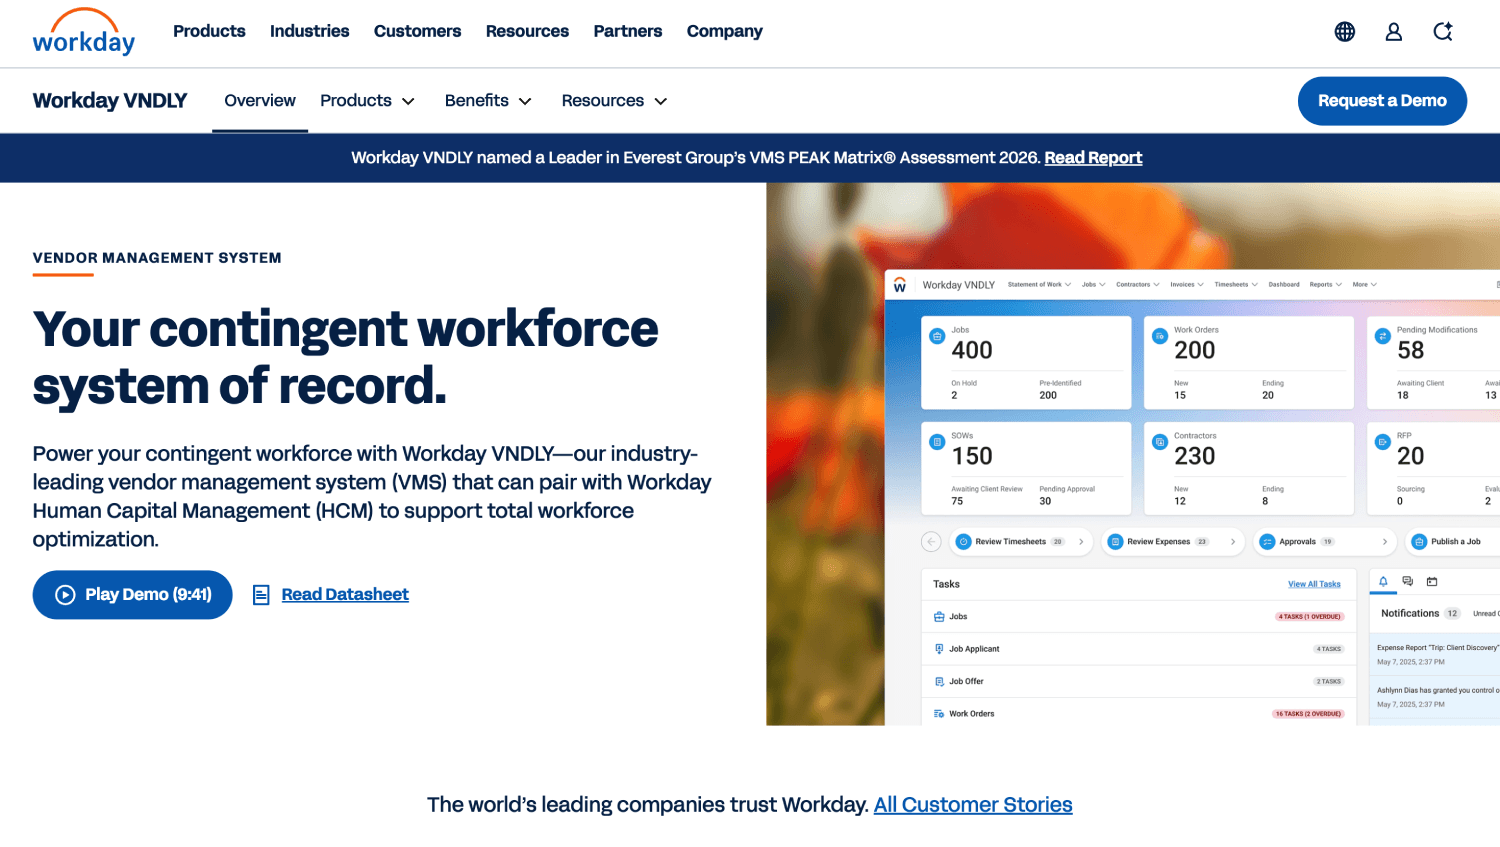
Task: Click the Publish a Job chip label
Action: (x=1456, y=542)
